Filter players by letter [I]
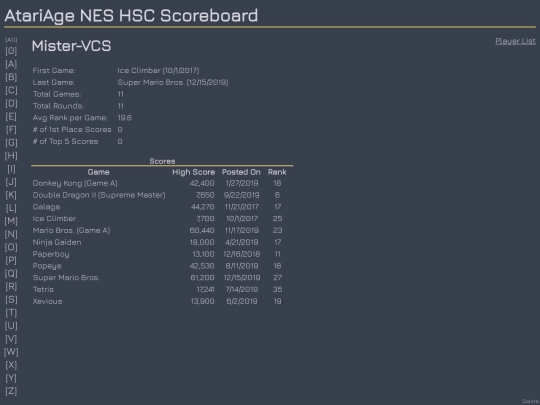Screen dimensions: 540x405 [11, 169]
